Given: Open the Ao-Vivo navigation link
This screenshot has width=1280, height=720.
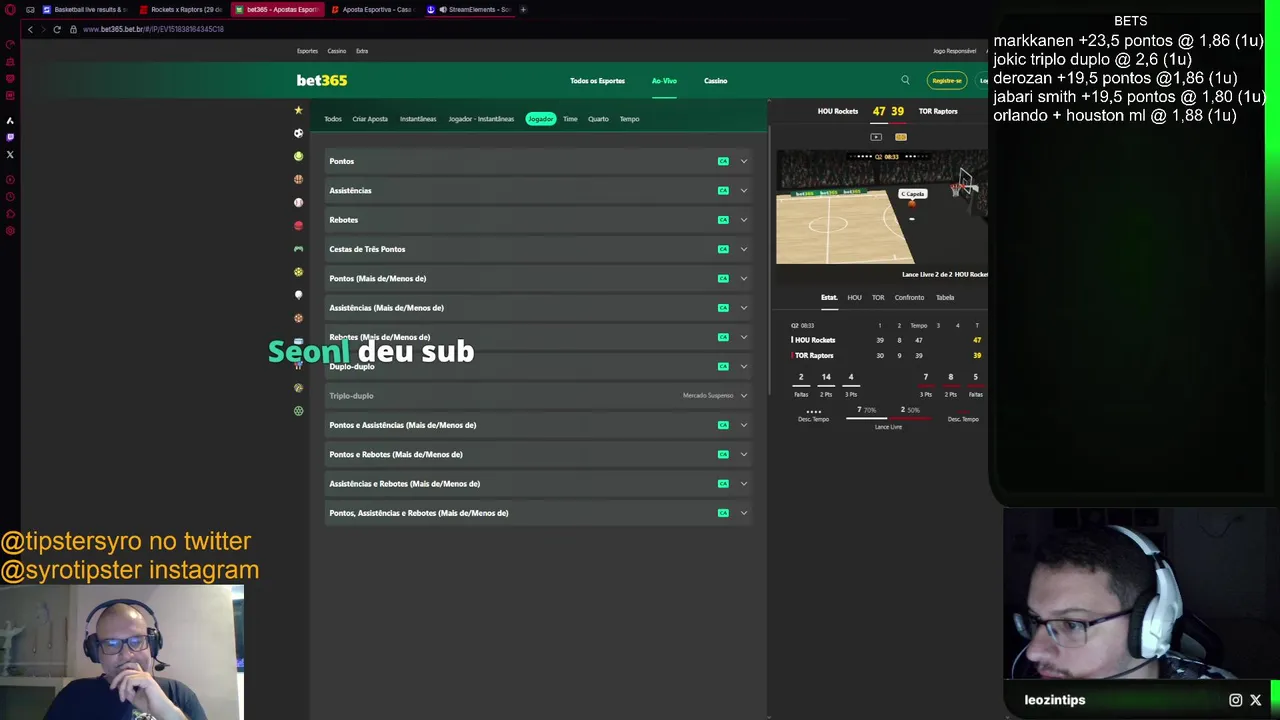Looking at the screenshot, I should click(664, 81).
